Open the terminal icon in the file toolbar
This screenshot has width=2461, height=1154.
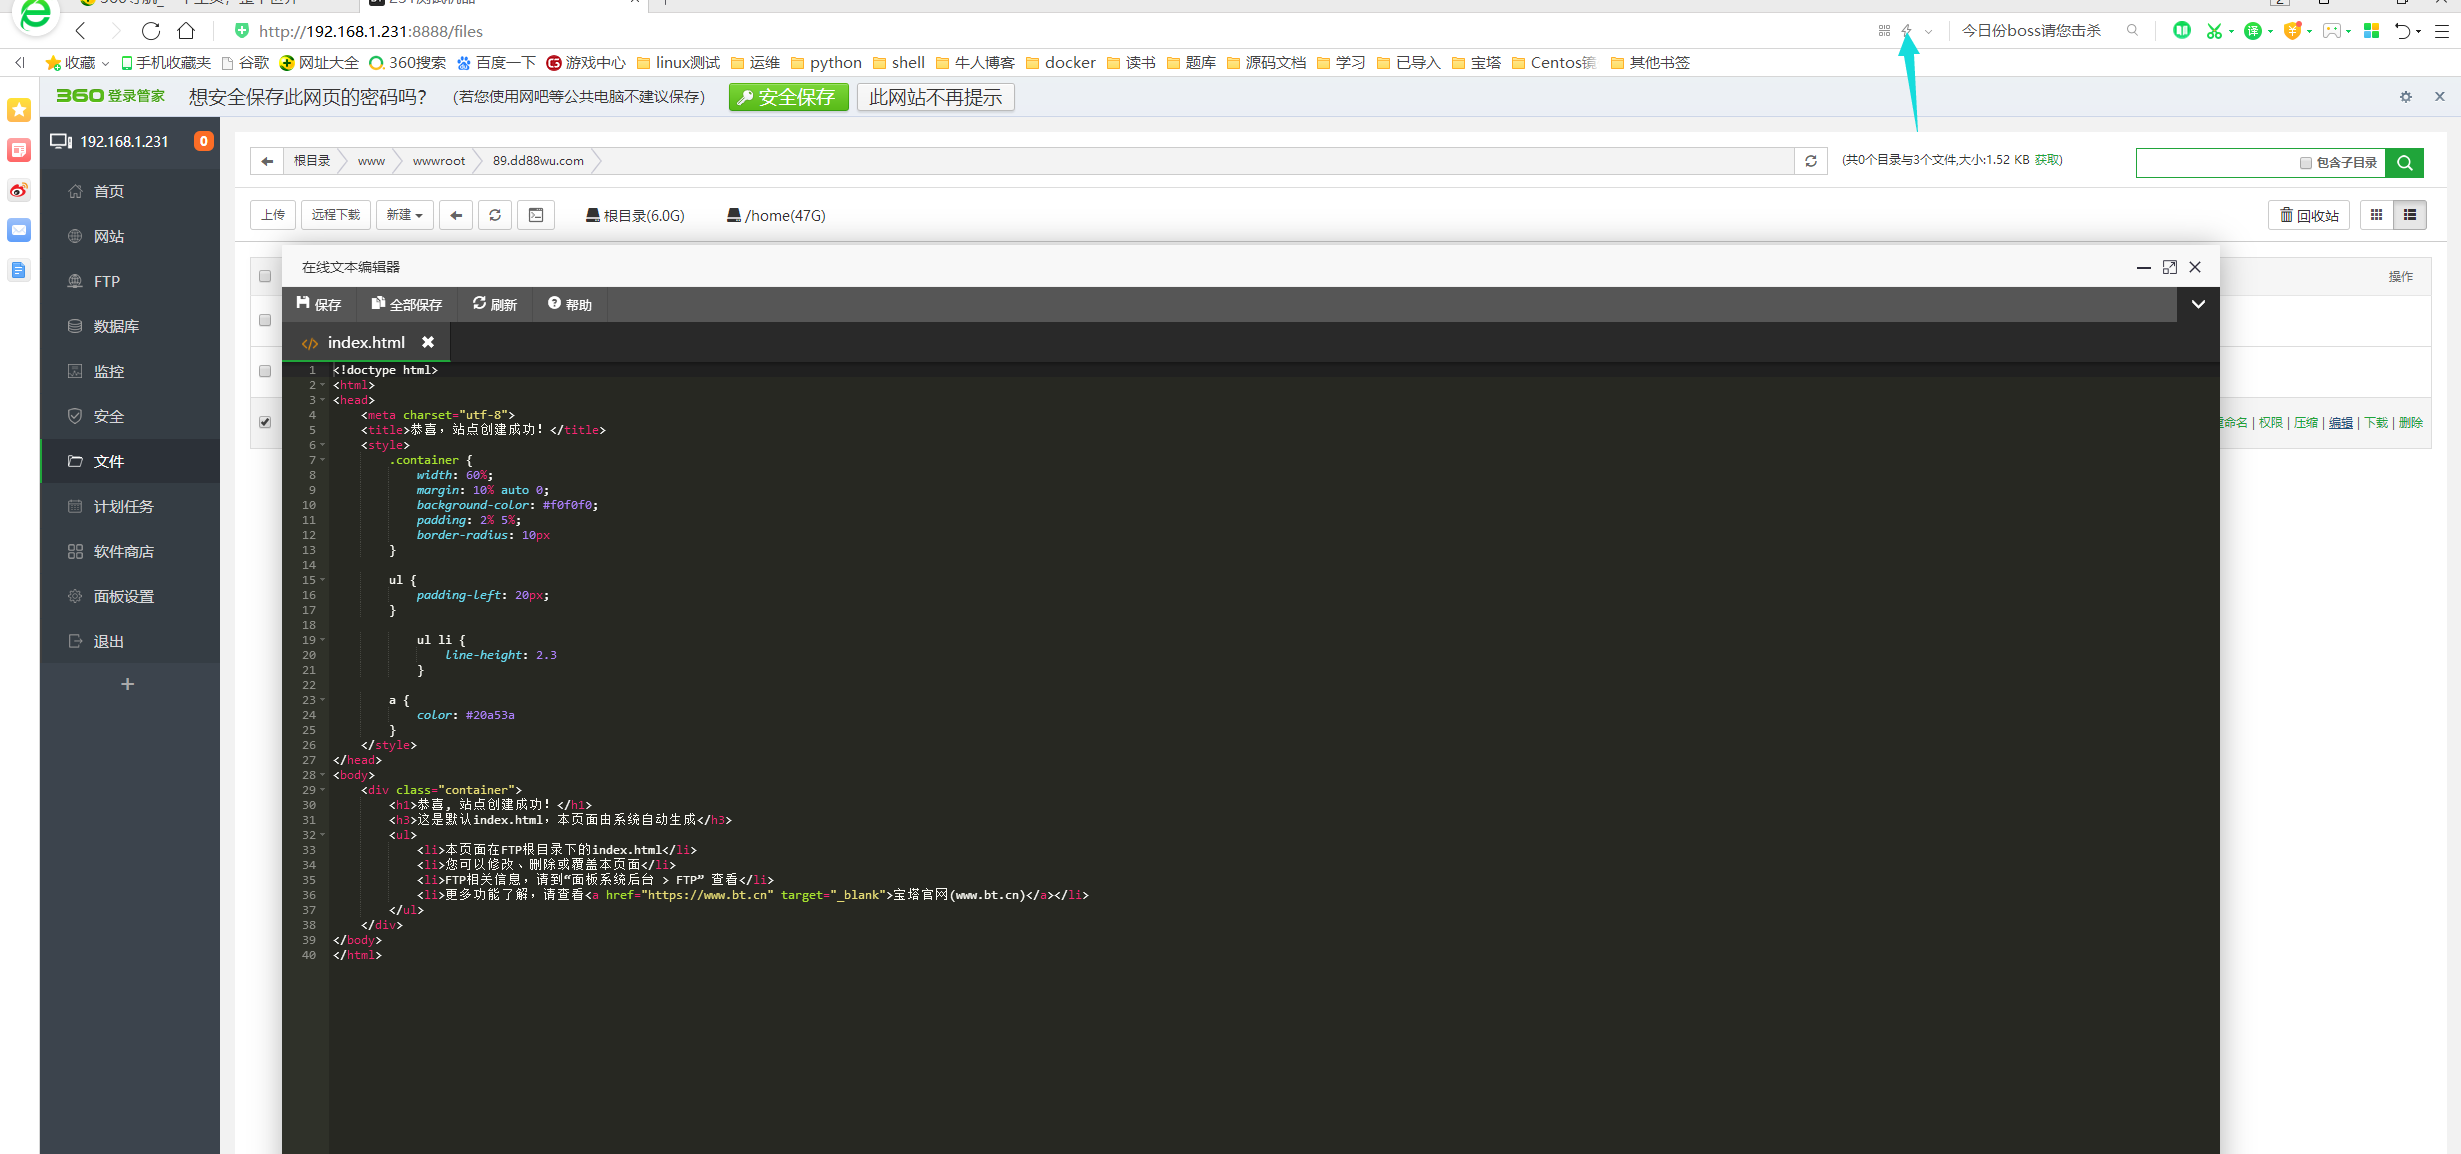click(536, 215)
